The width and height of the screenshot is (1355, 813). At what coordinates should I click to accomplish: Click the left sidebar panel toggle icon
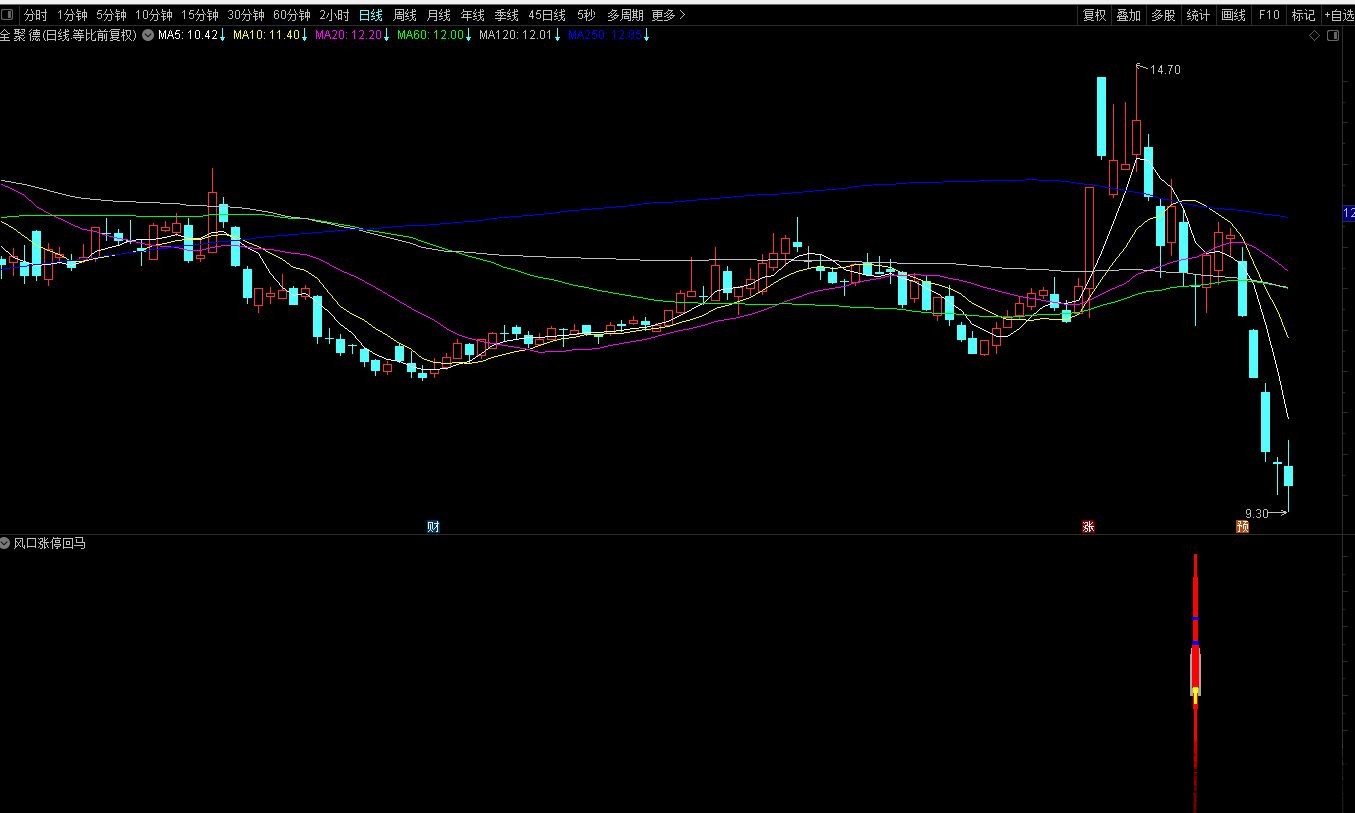coord(9,15)
